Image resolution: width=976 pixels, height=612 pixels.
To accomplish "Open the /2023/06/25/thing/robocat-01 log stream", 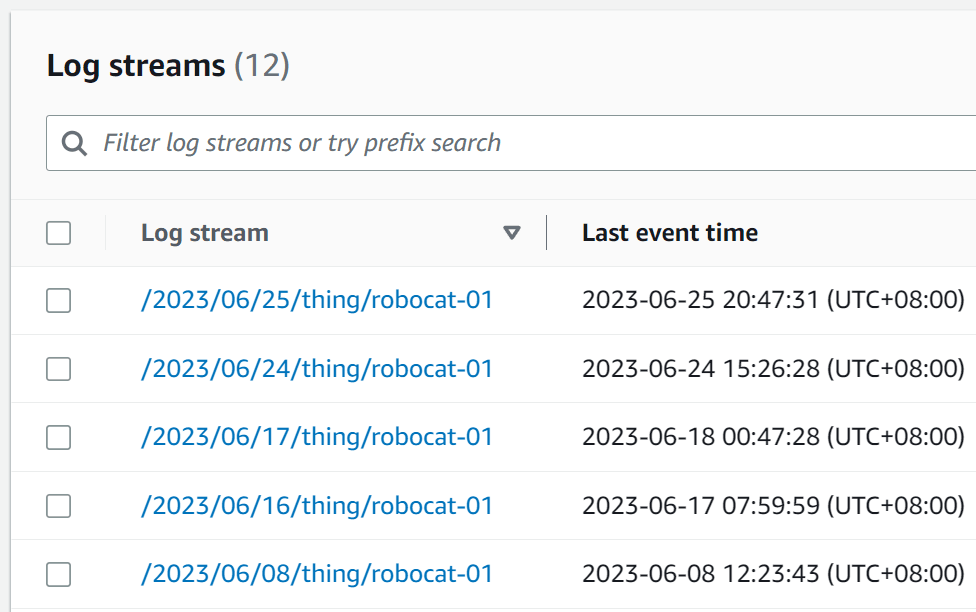I will (x=317, y=300).
